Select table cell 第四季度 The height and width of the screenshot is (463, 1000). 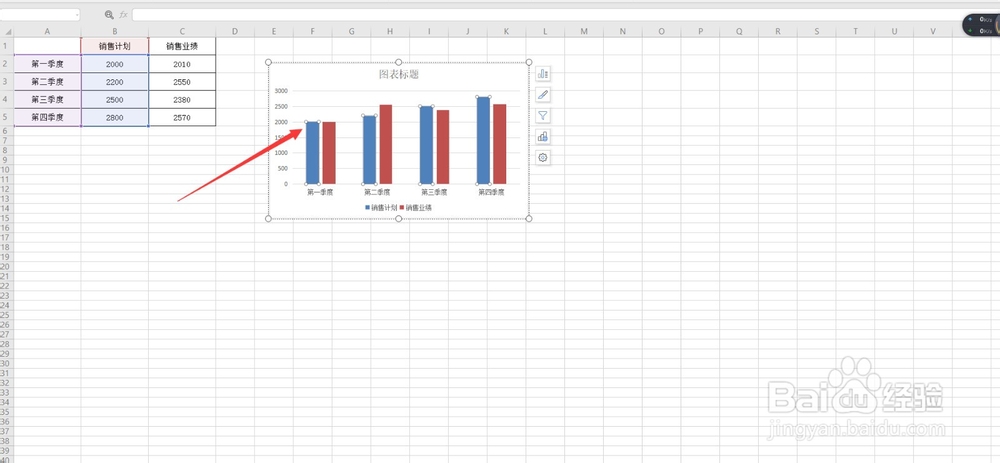[x=47, y=117]
